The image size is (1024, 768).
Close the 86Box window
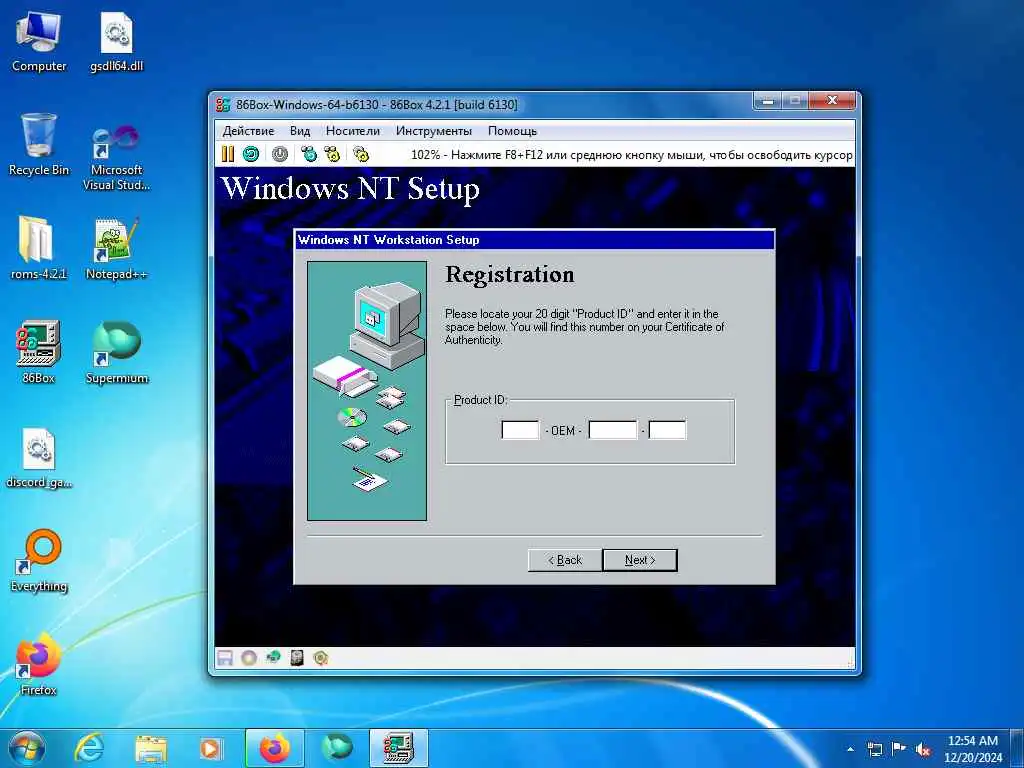coord(832,101)
